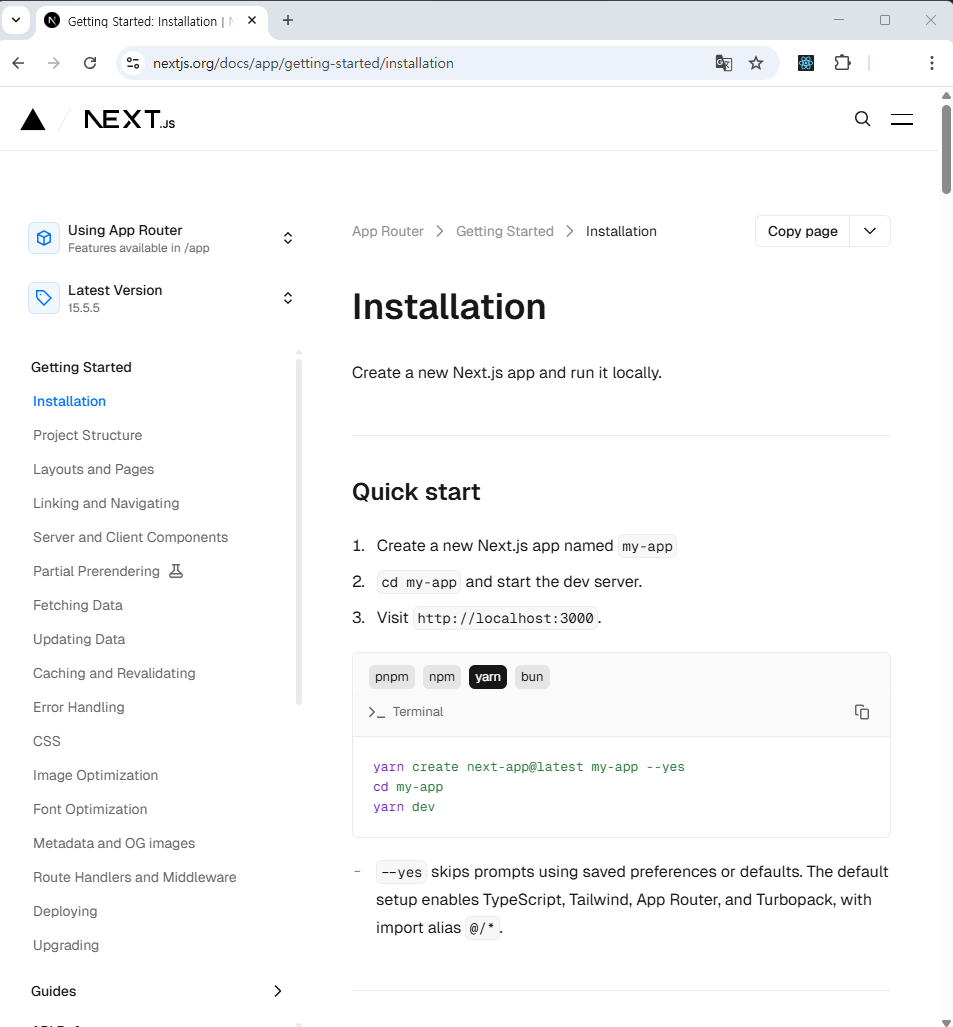Open the Upgrading page
Image resolution: width=953 pixels, height=1027 pixels.
tap(66, 946)
